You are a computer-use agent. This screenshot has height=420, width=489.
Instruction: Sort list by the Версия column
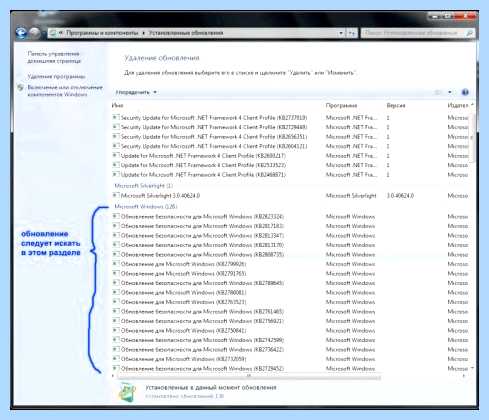396,105
